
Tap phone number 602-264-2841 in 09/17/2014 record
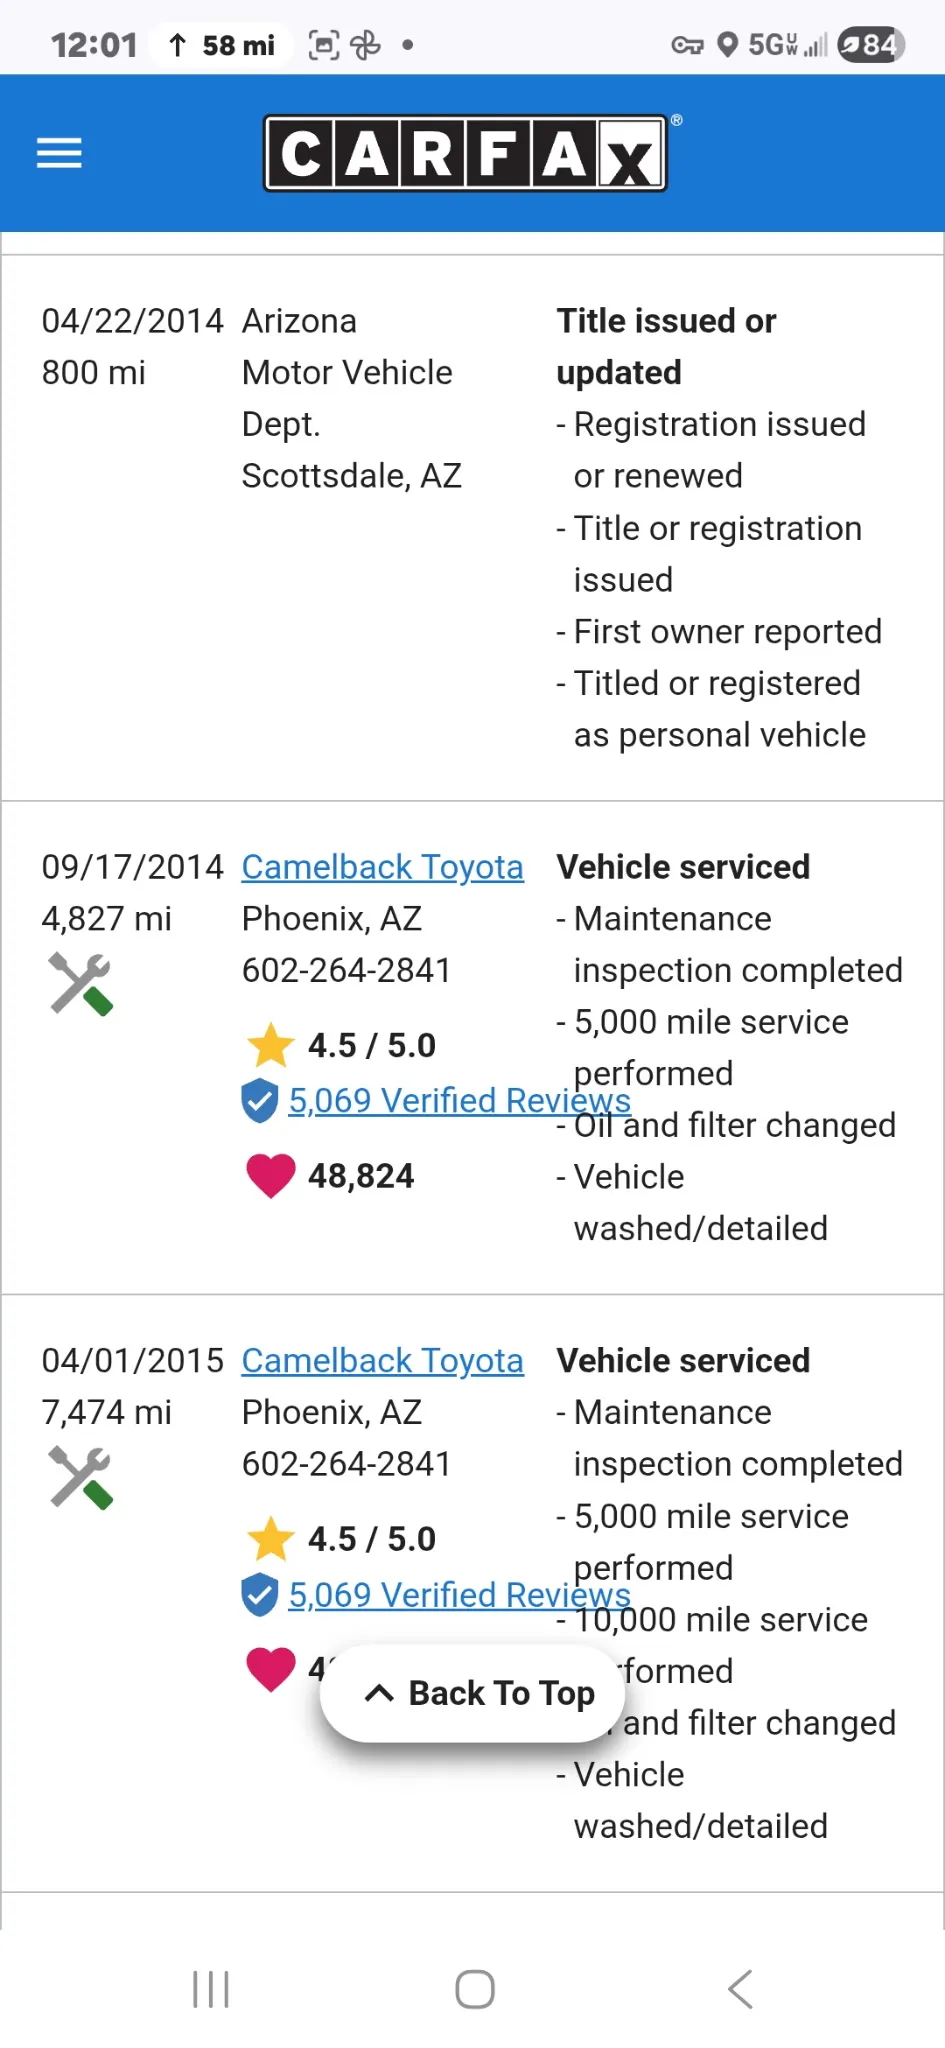coord(346,970)
